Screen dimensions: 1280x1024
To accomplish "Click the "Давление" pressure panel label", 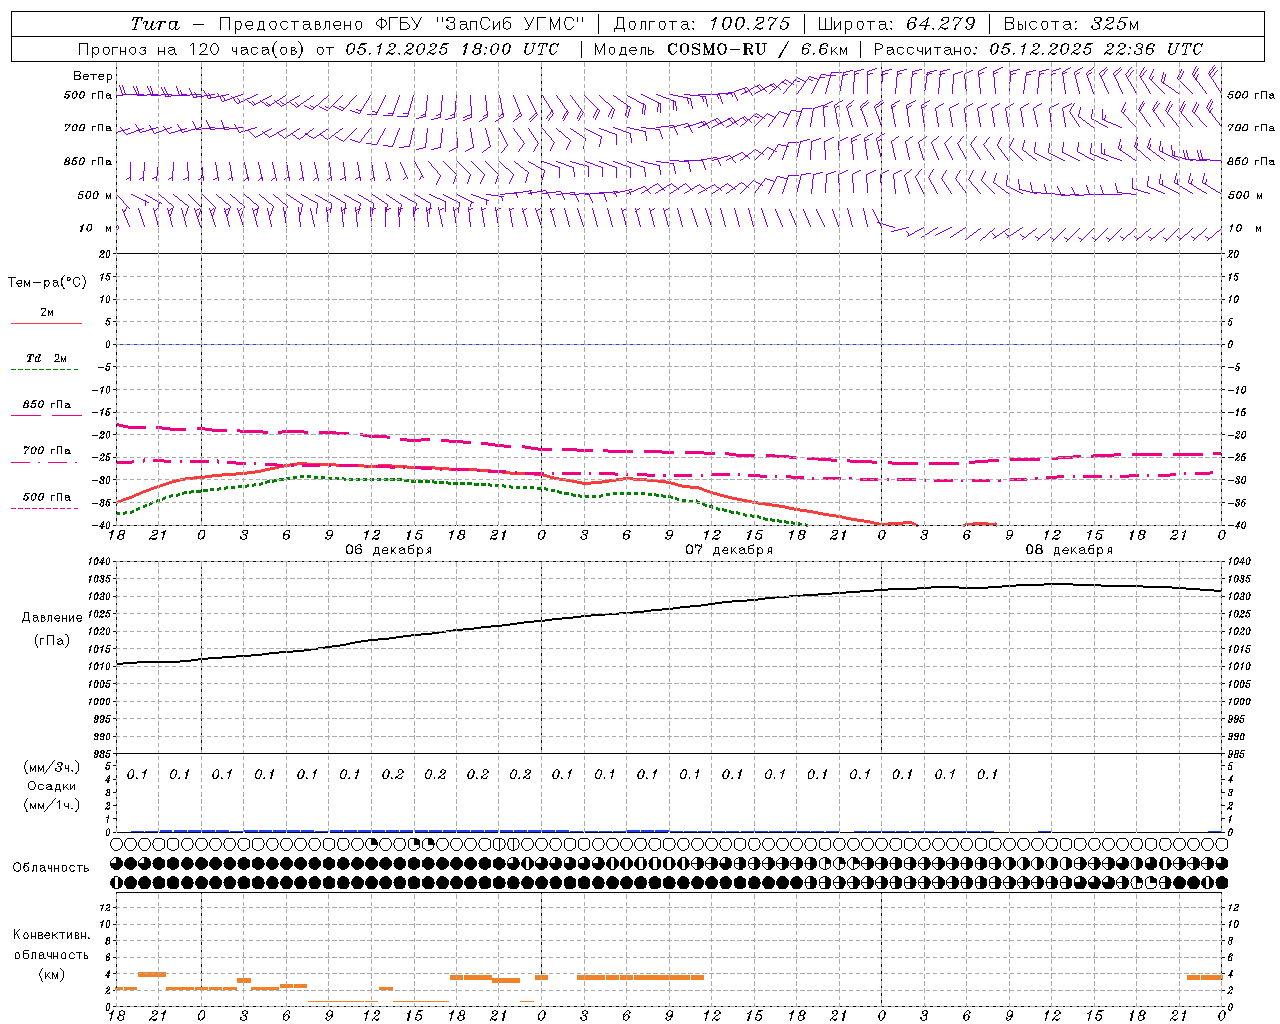I will pyautogui.click(x=52, y=618).
